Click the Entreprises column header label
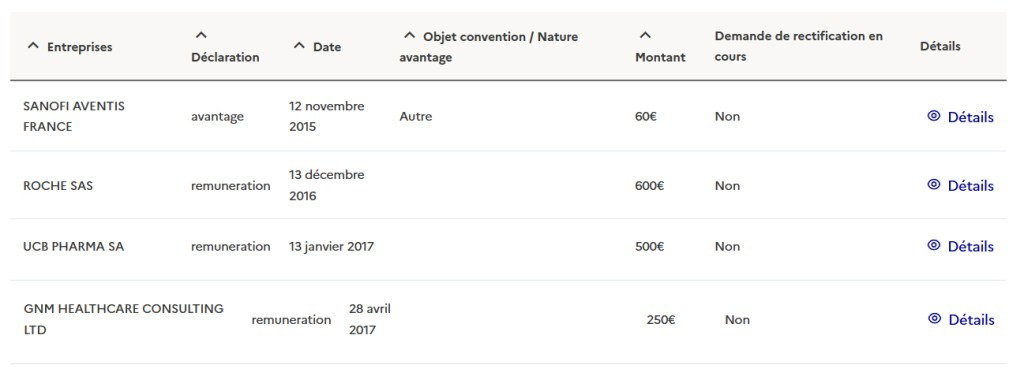 point(80,47)
